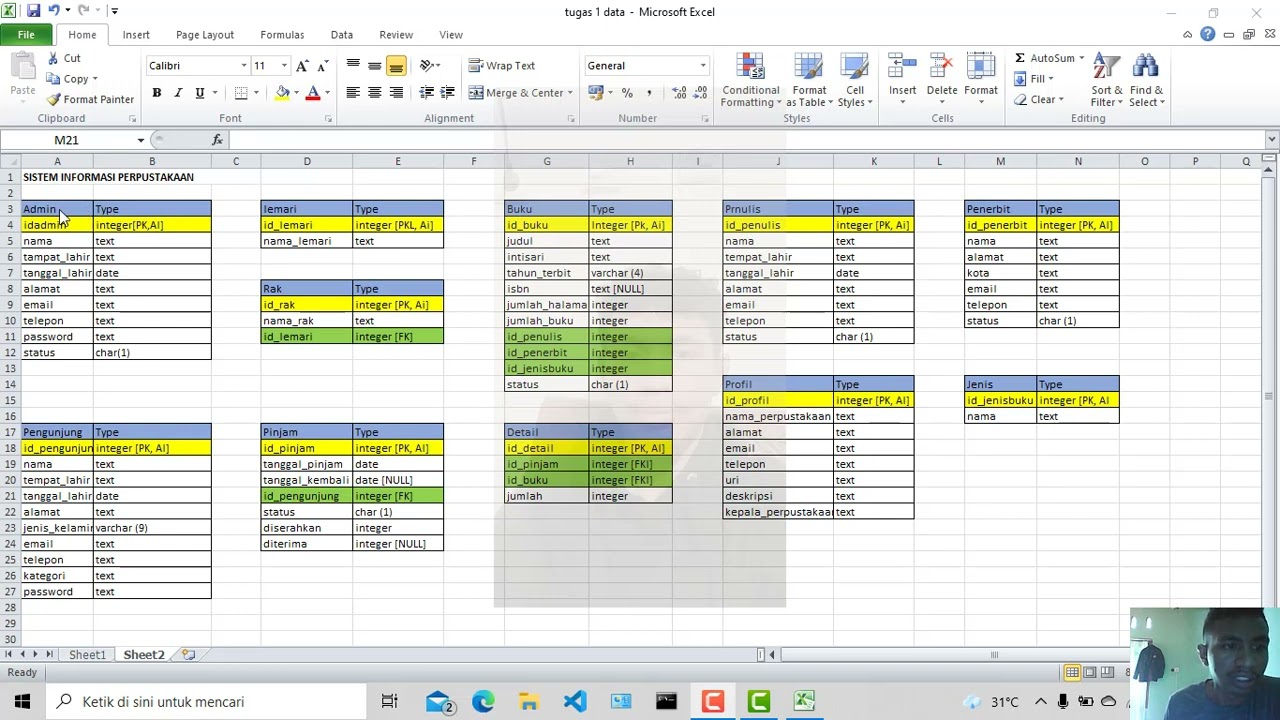Click the Decrease Indent icon

point(427,93)
